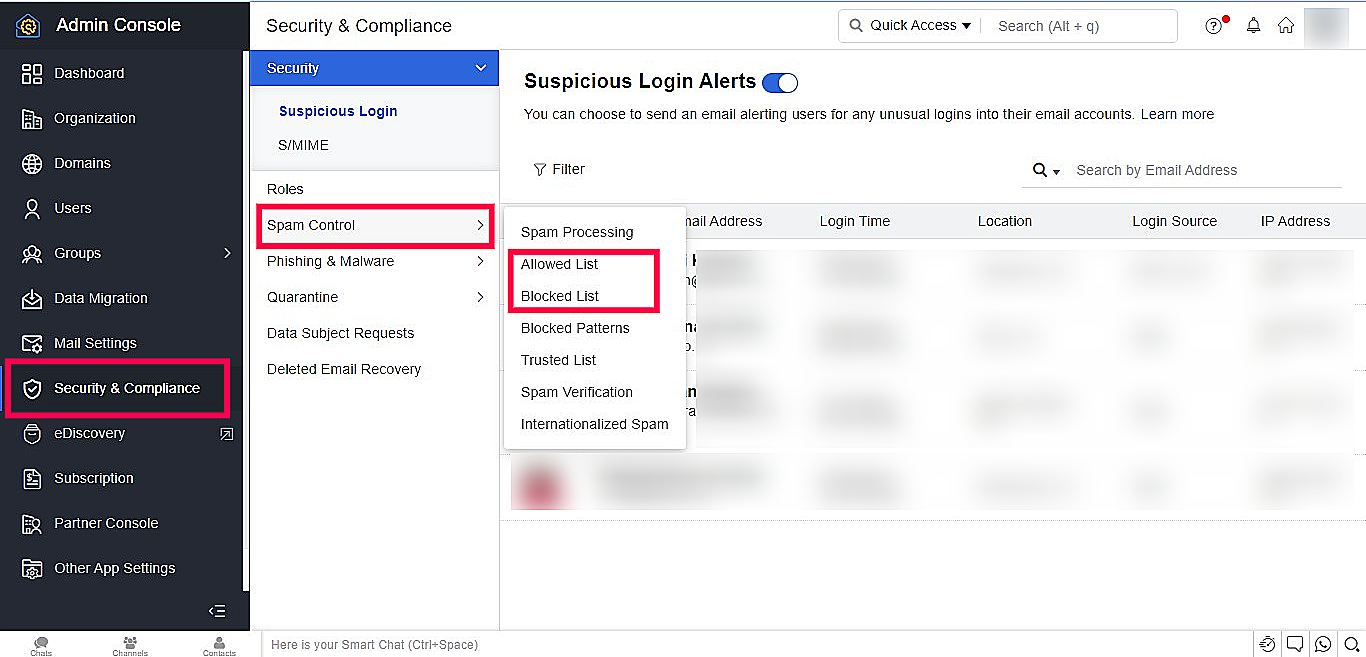Open Data Subject Requests

click(340, 333)
